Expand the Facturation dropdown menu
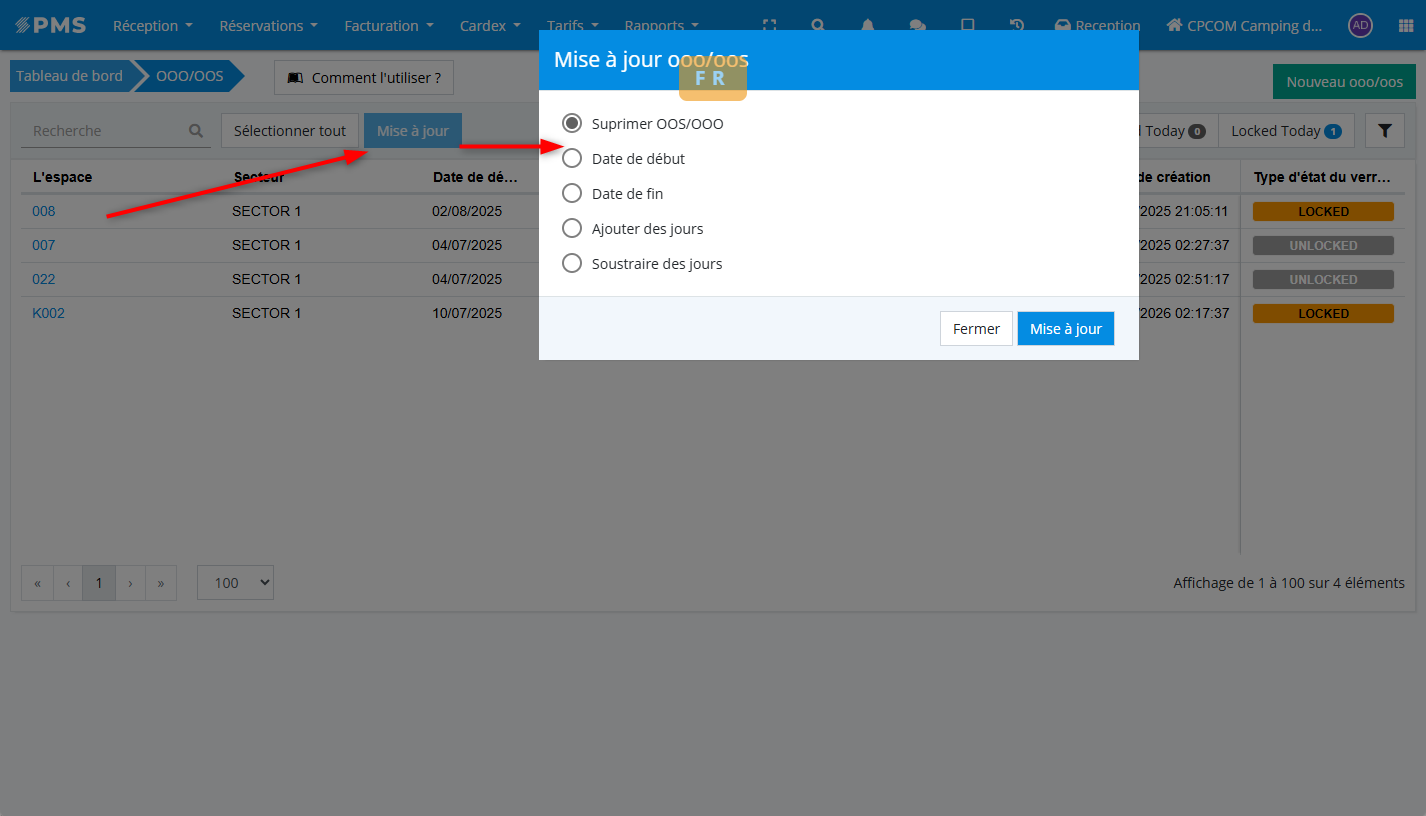 pos(389,26)
